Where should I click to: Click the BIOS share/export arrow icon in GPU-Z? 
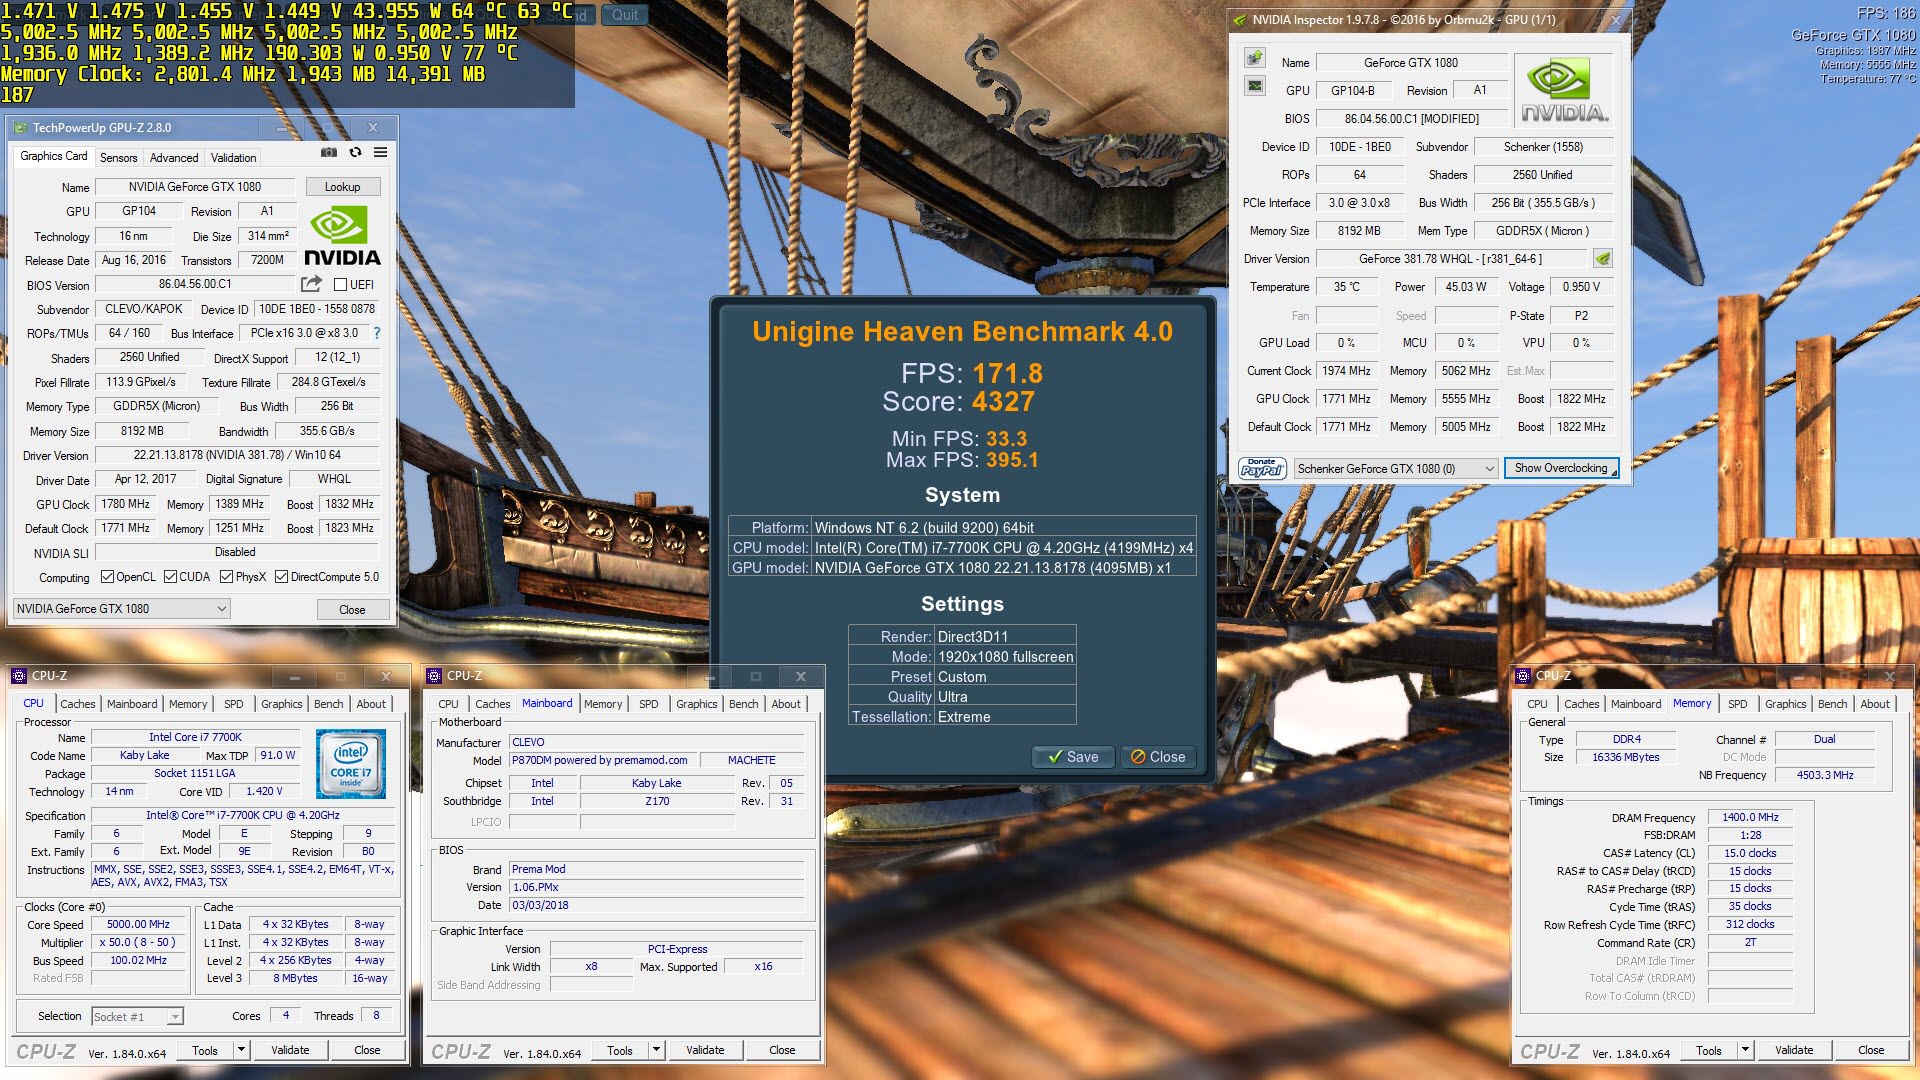pyautogui.click(x=312, y=284)
